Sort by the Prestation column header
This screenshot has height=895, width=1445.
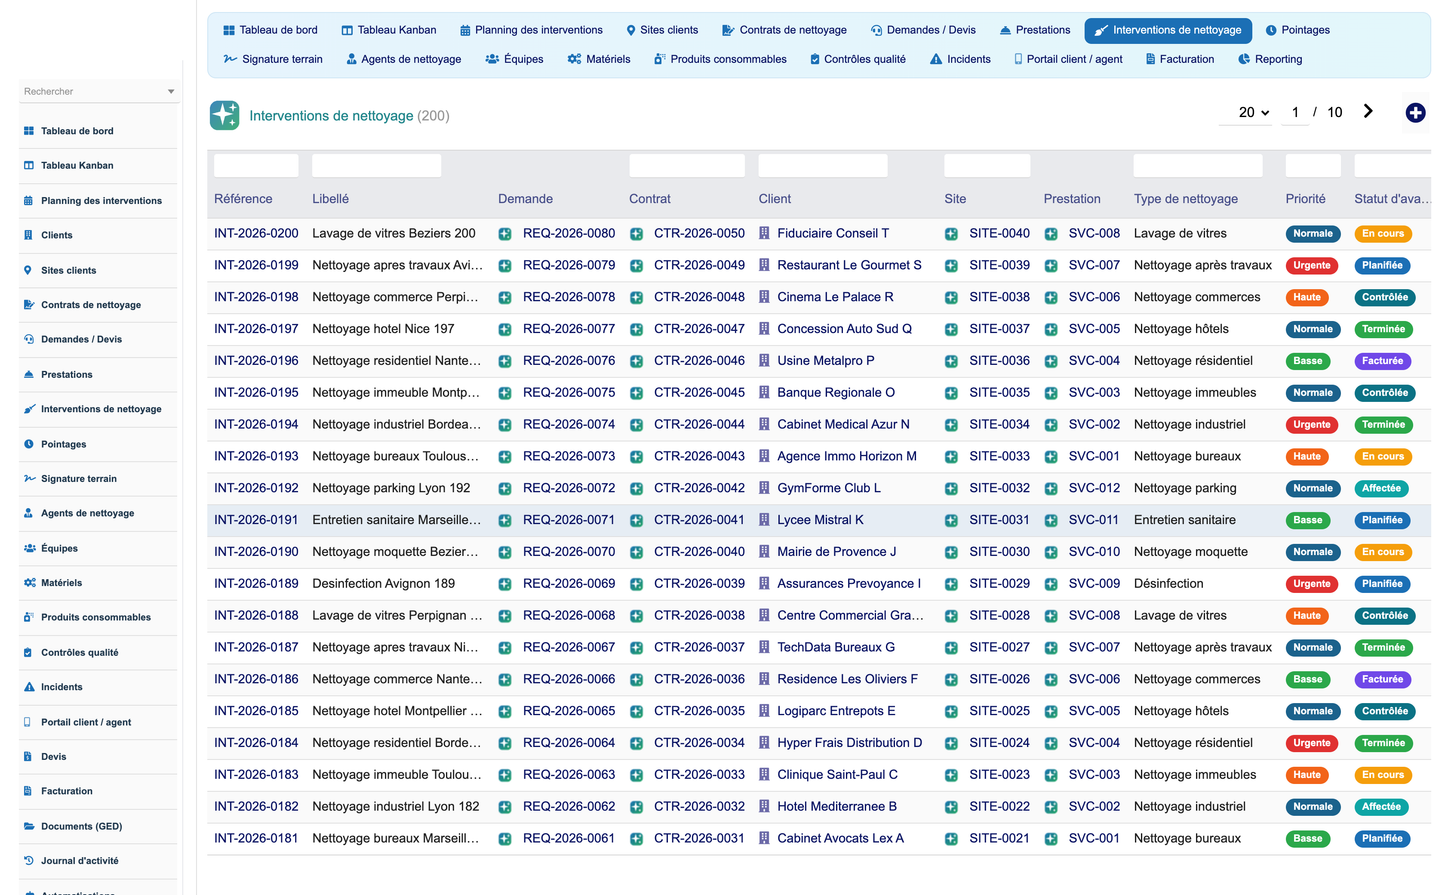point(1072,199)
